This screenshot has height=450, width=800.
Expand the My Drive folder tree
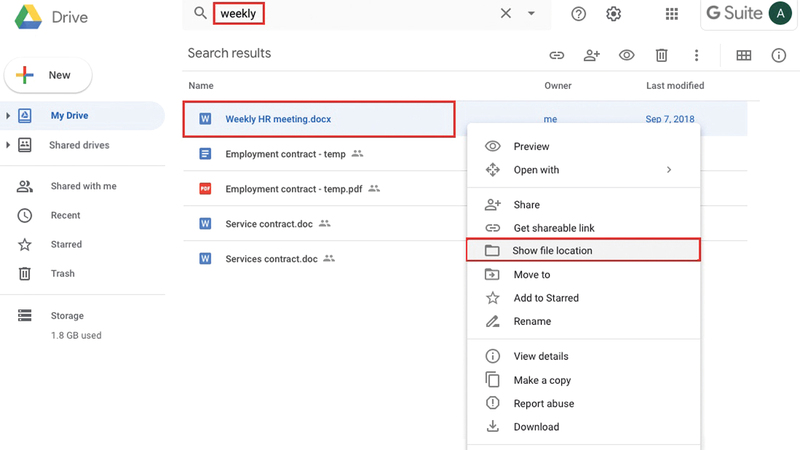coord(9,116)
